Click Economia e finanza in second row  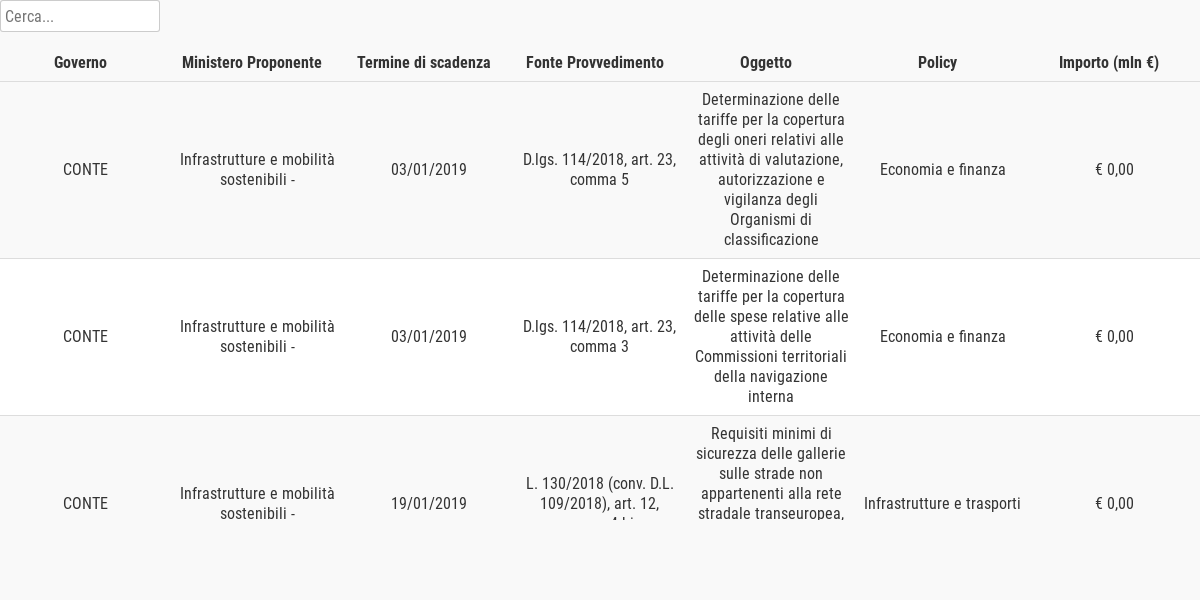coord(942,337)
